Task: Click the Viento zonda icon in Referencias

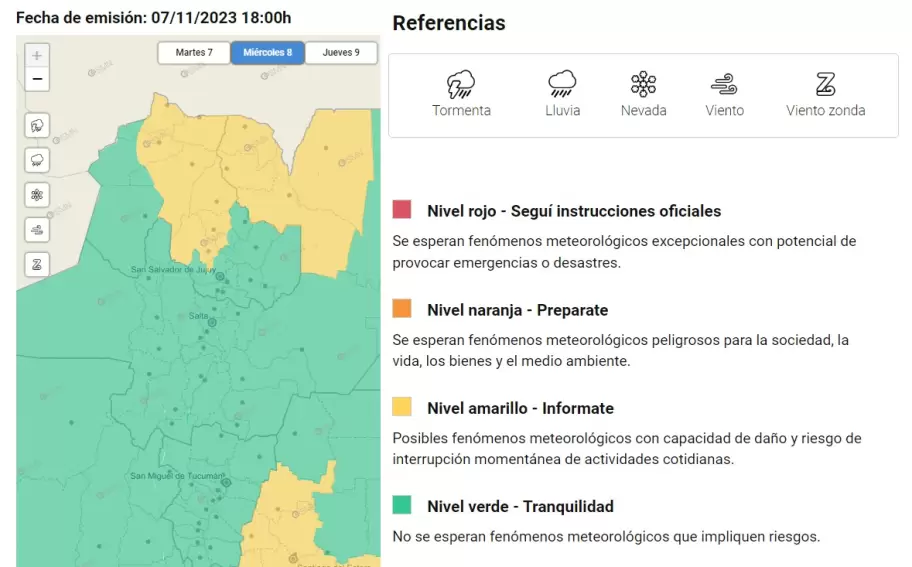Action: point(825,84)
